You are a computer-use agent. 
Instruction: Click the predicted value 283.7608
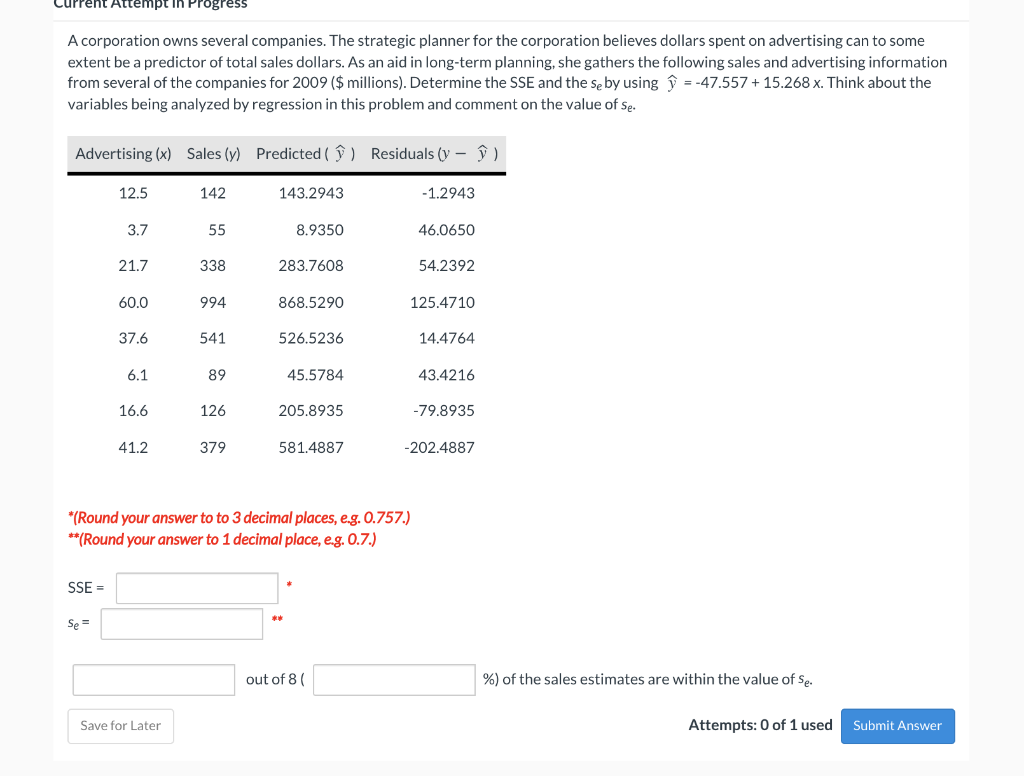tap(311, 266)
